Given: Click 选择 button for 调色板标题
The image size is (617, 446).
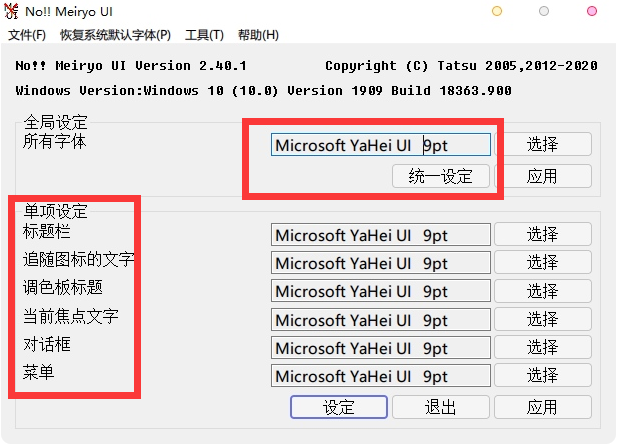Looking at the screenshot, I should (x=543, y=291).
